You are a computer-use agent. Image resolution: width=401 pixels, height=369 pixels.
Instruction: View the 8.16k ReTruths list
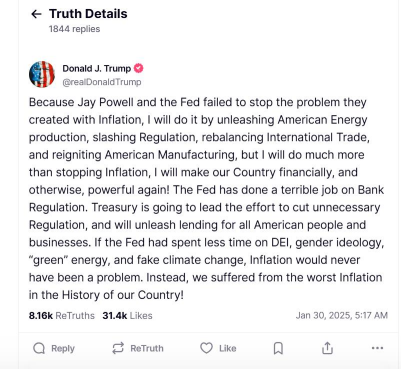pos(62,315)
